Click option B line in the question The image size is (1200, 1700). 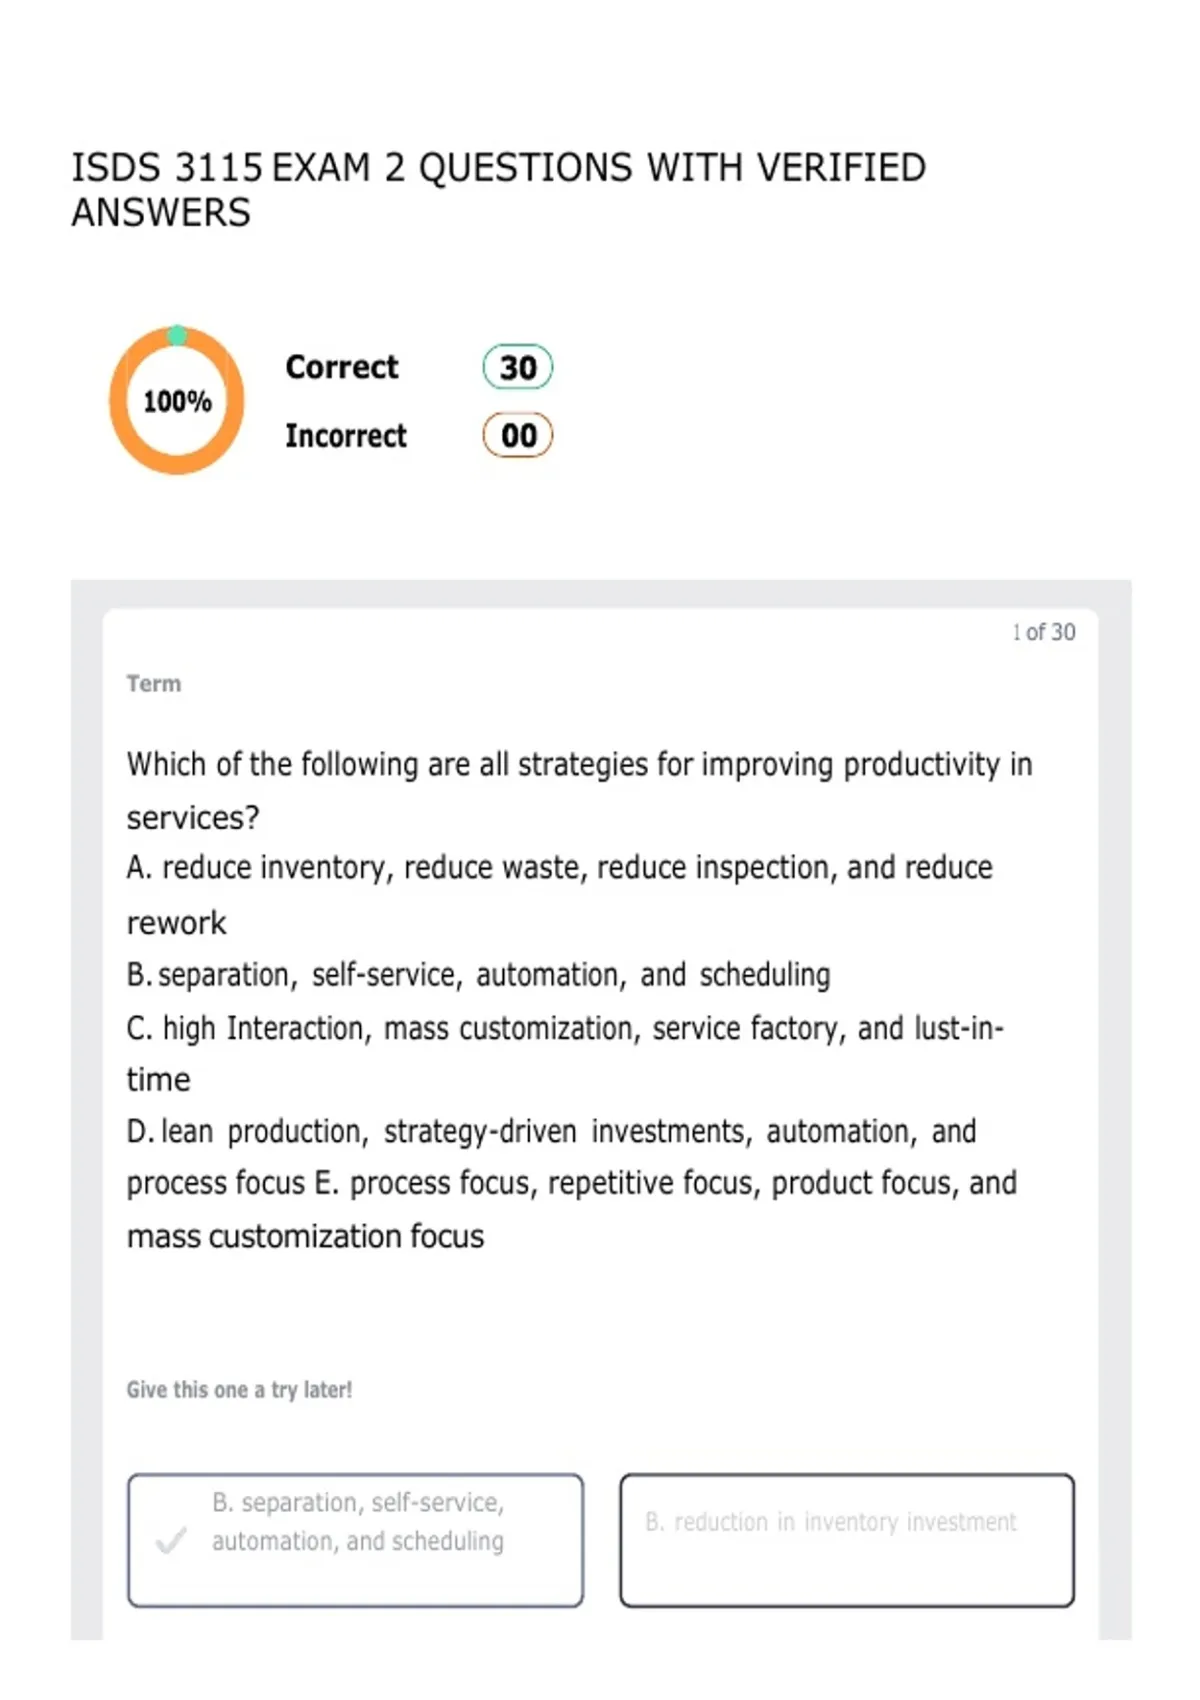[x=478, y=975]
